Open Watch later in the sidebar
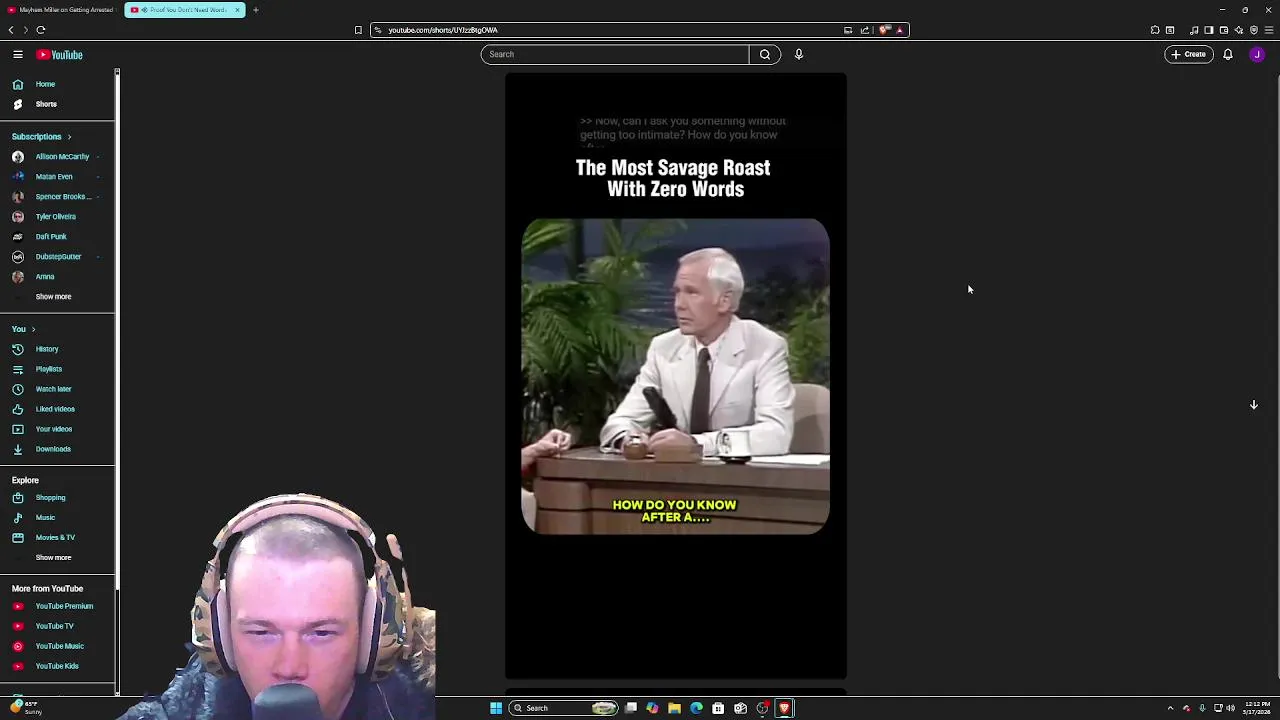The width and height of the screenshot is (1280, 720). click(57, 389)
